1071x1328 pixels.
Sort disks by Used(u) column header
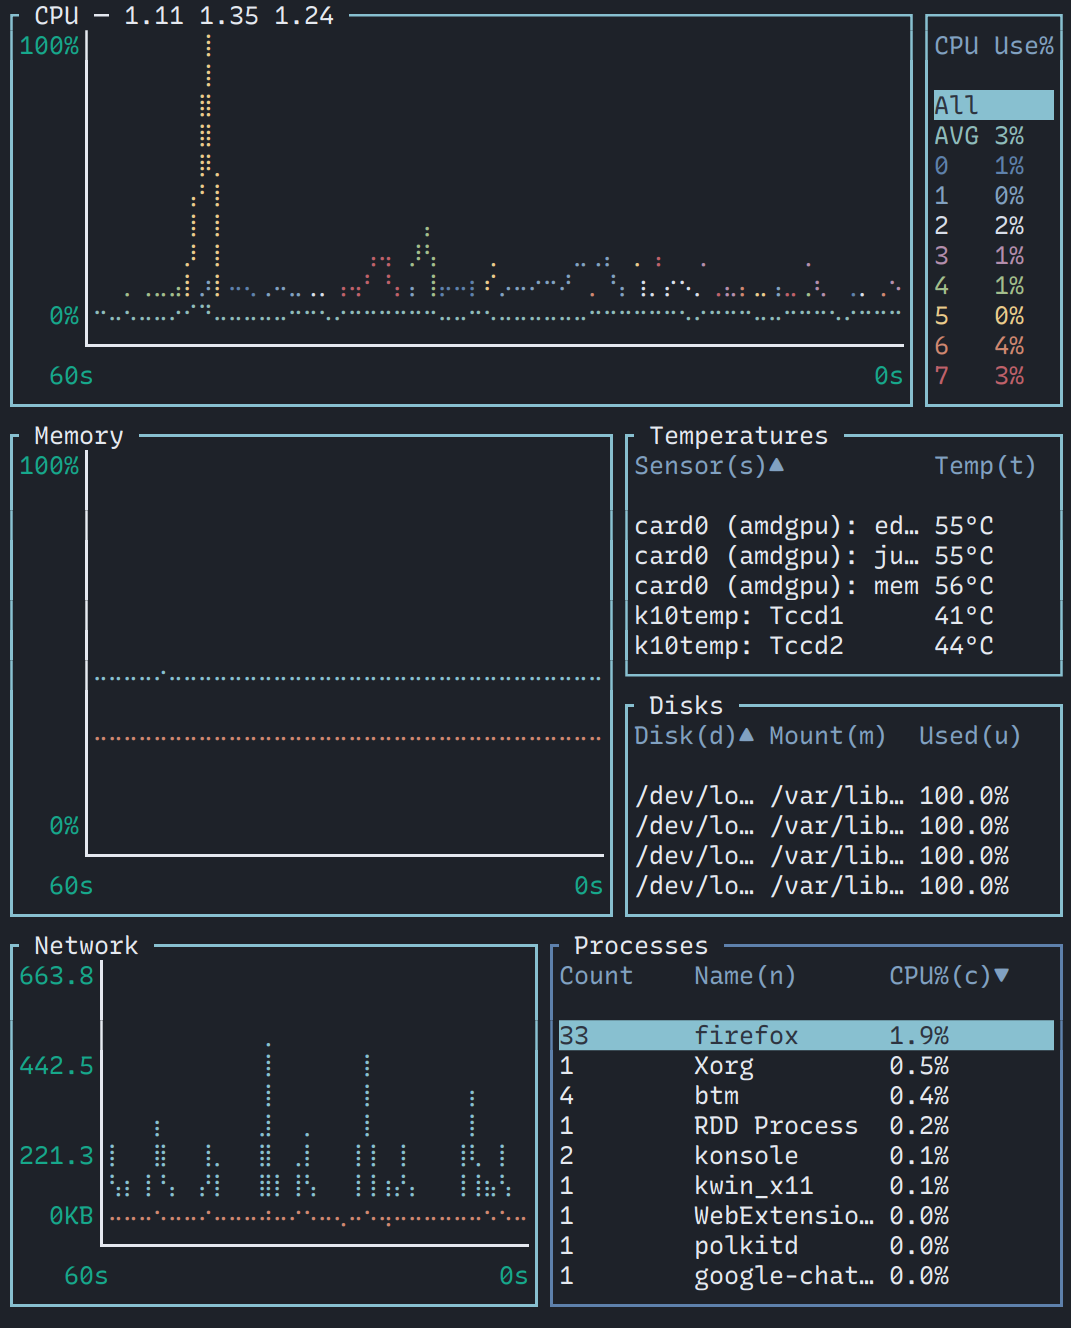(970, 736)
